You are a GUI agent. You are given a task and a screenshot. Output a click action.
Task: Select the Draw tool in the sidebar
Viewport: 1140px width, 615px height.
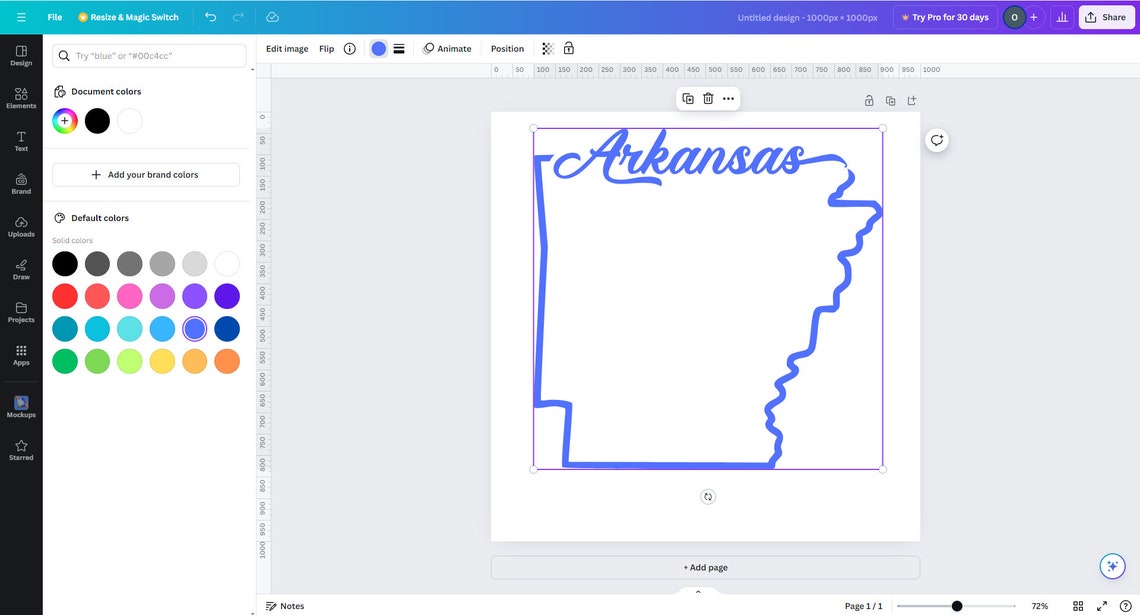point(20,268)
